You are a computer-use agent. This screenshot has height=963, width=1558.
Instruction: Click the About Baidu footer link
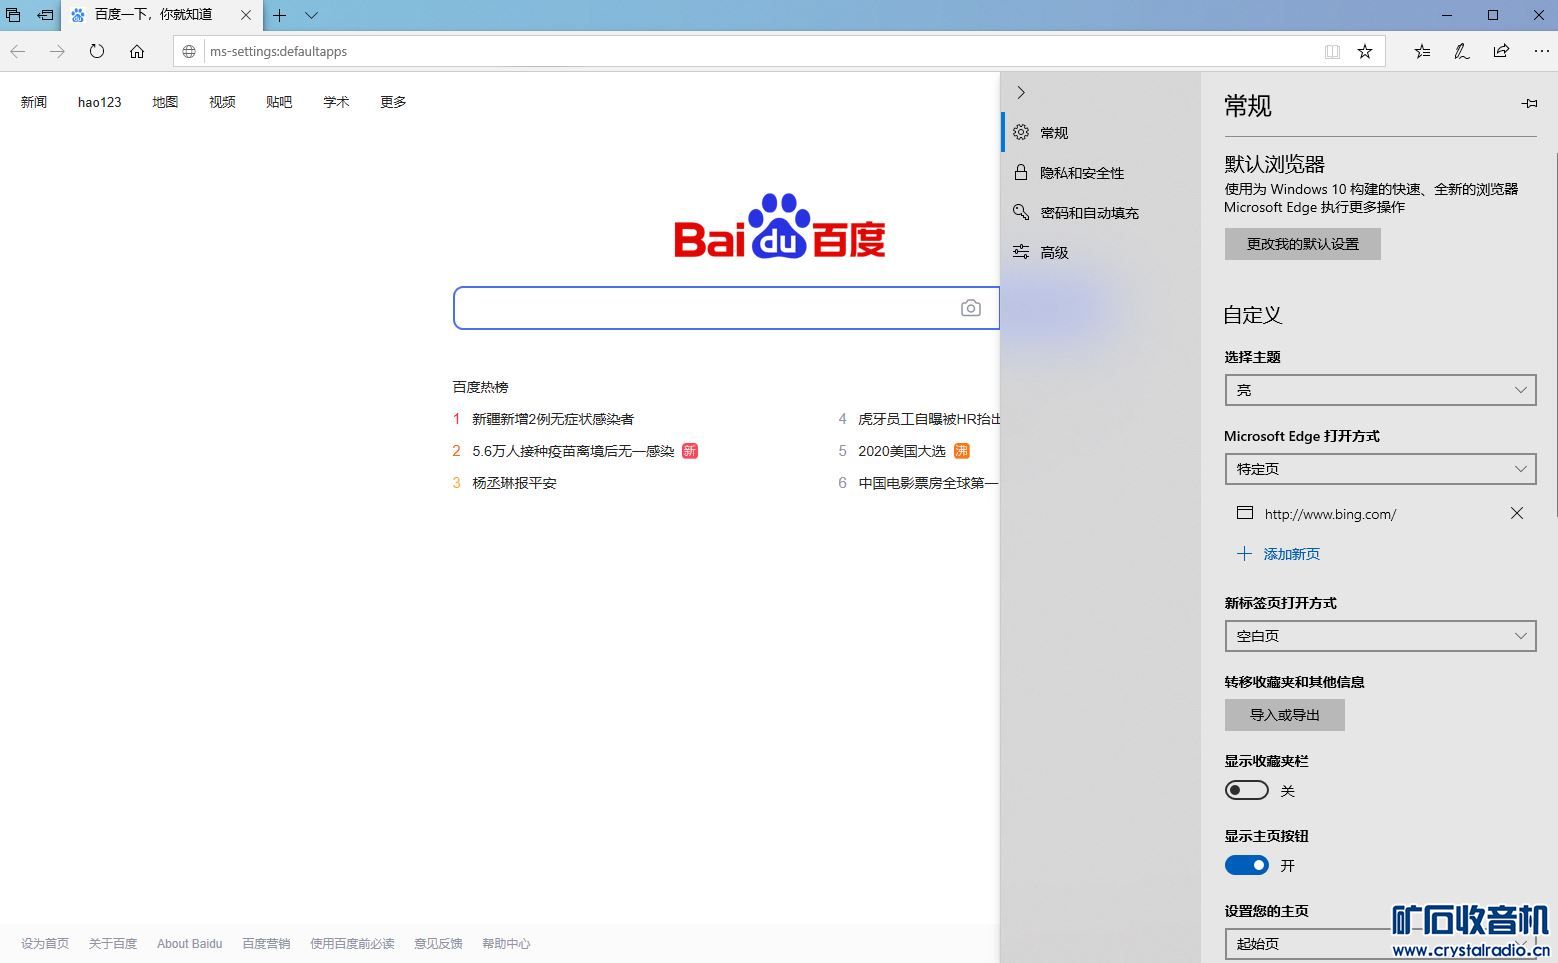coord(190,944)
